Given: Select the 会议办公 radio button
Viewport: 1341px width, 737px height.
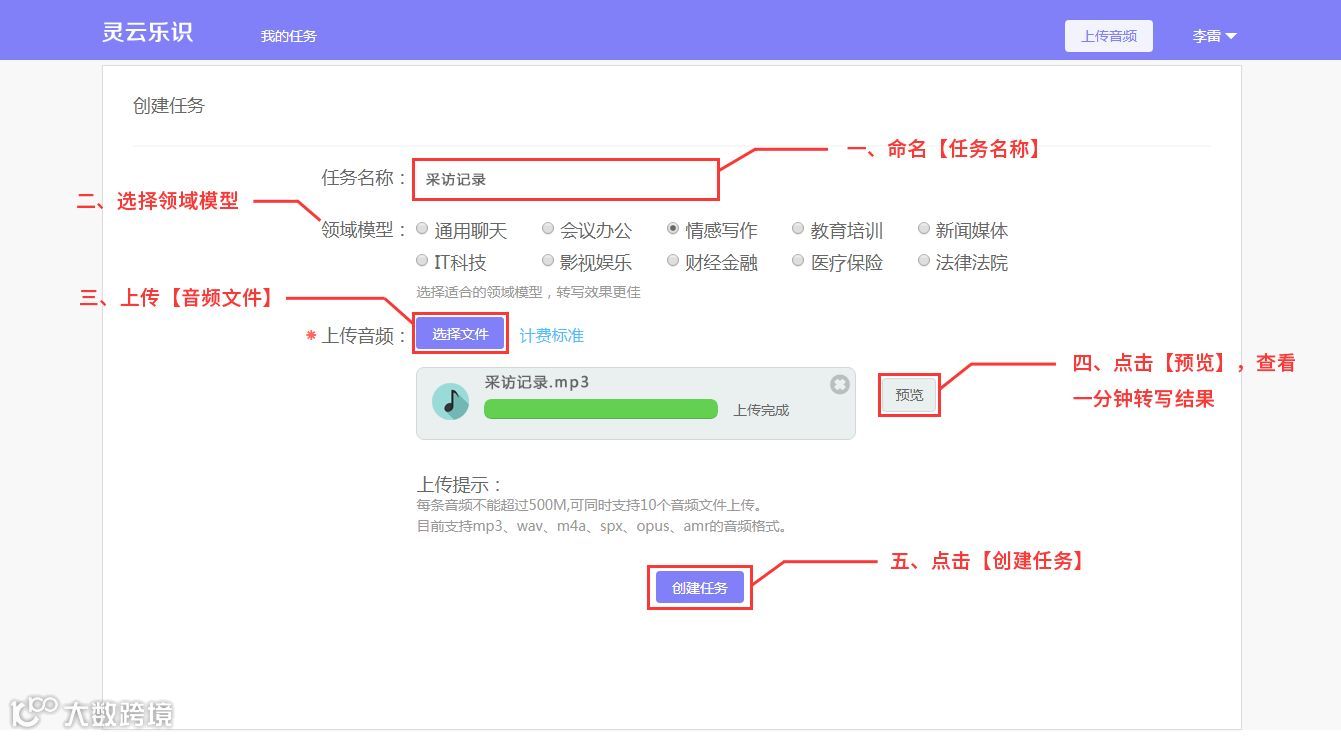Looking at the screenshot, I should tap(548, 229).
